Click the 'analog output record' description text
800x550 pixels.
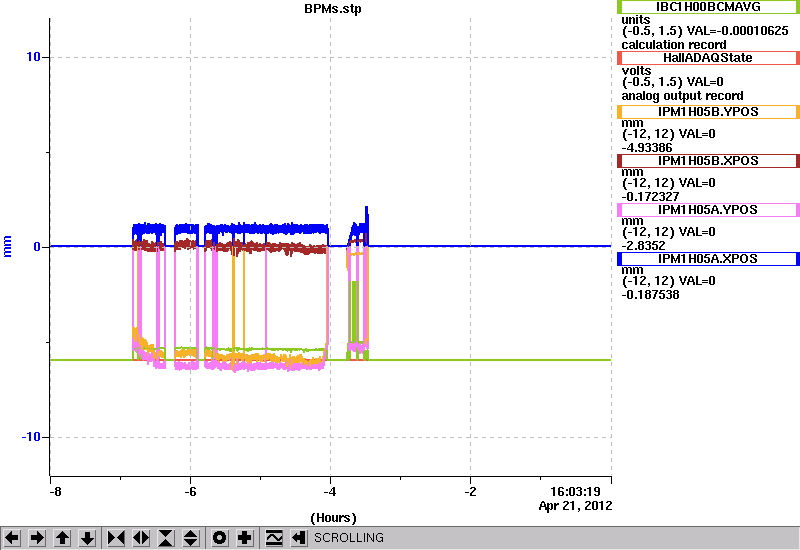pos(682,96)
